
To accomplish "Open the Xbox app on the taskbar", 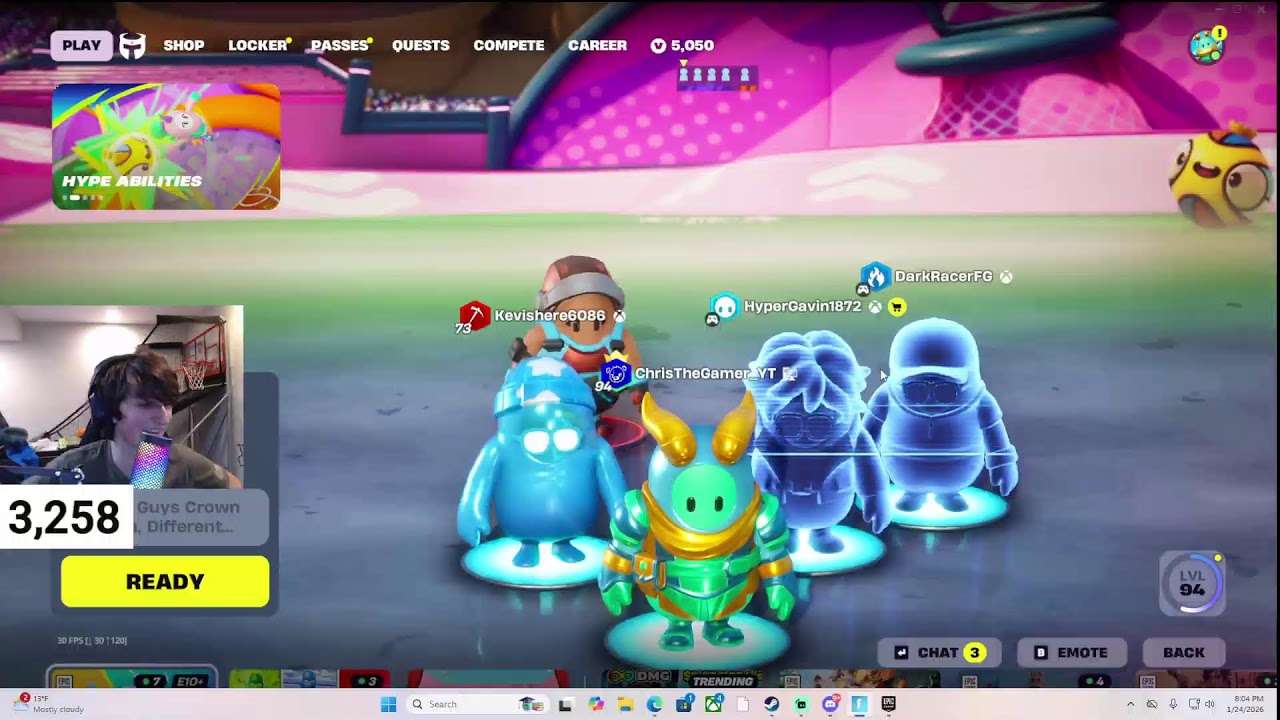I will coord(713,704).
